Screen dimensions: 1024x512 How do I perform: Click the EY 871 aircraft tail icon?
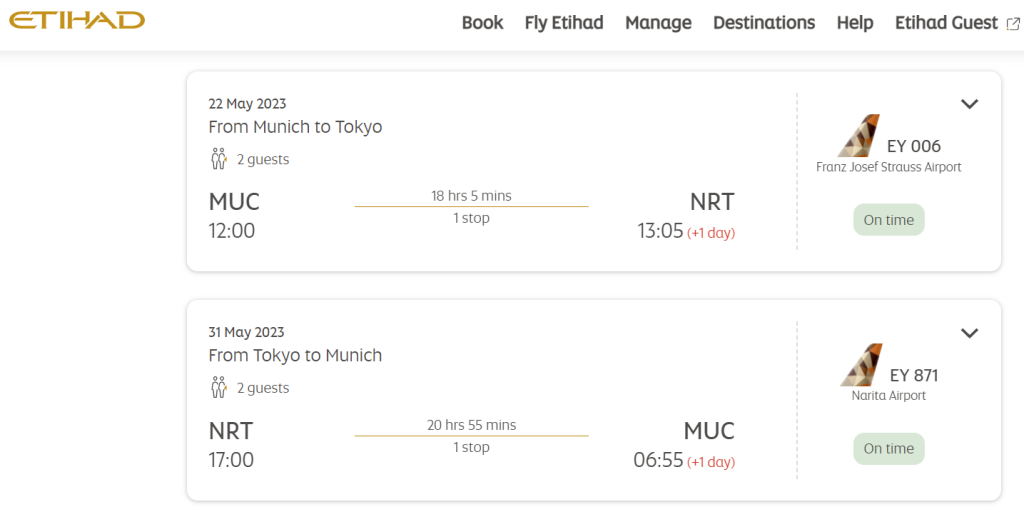861,364
